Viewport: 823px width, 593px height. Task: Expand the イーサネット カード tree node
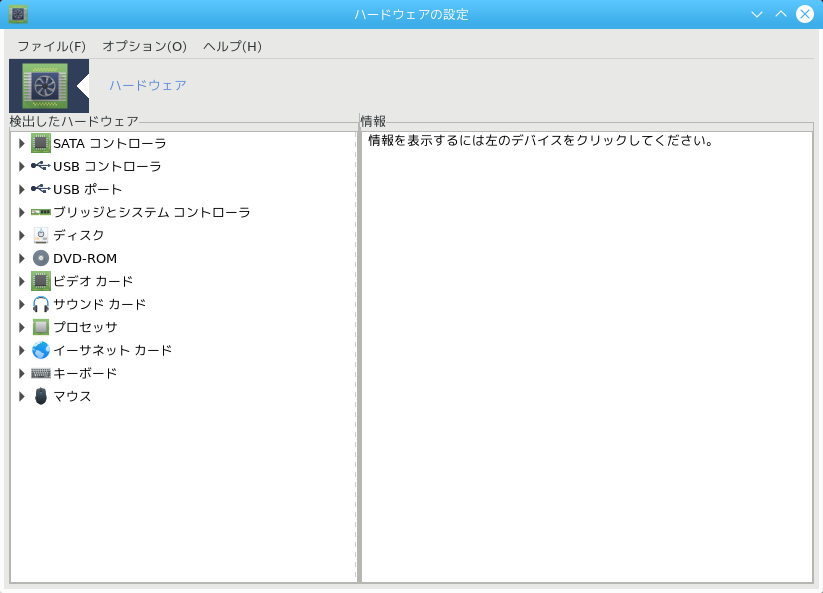(x=22, y=351)
